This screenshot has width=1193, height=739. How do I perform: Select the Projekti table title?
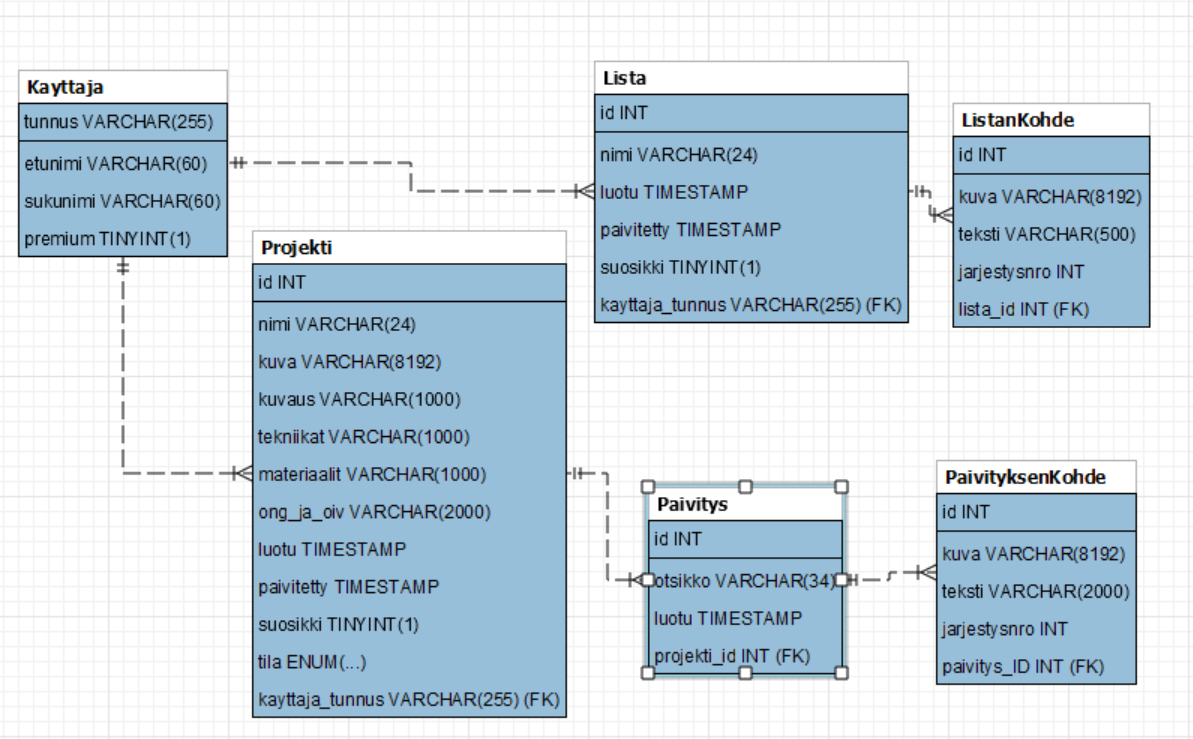[409, 247]
